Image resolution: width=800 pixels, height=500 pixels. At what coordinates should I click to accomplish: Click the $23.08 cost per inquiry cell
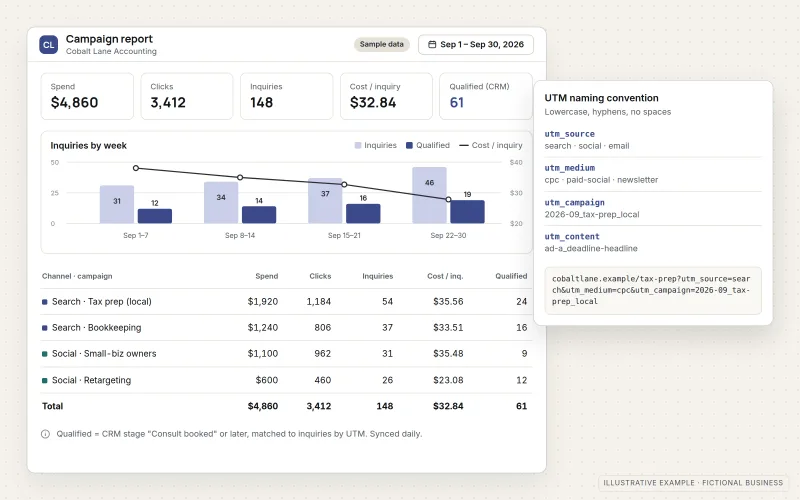coord(448,380)
